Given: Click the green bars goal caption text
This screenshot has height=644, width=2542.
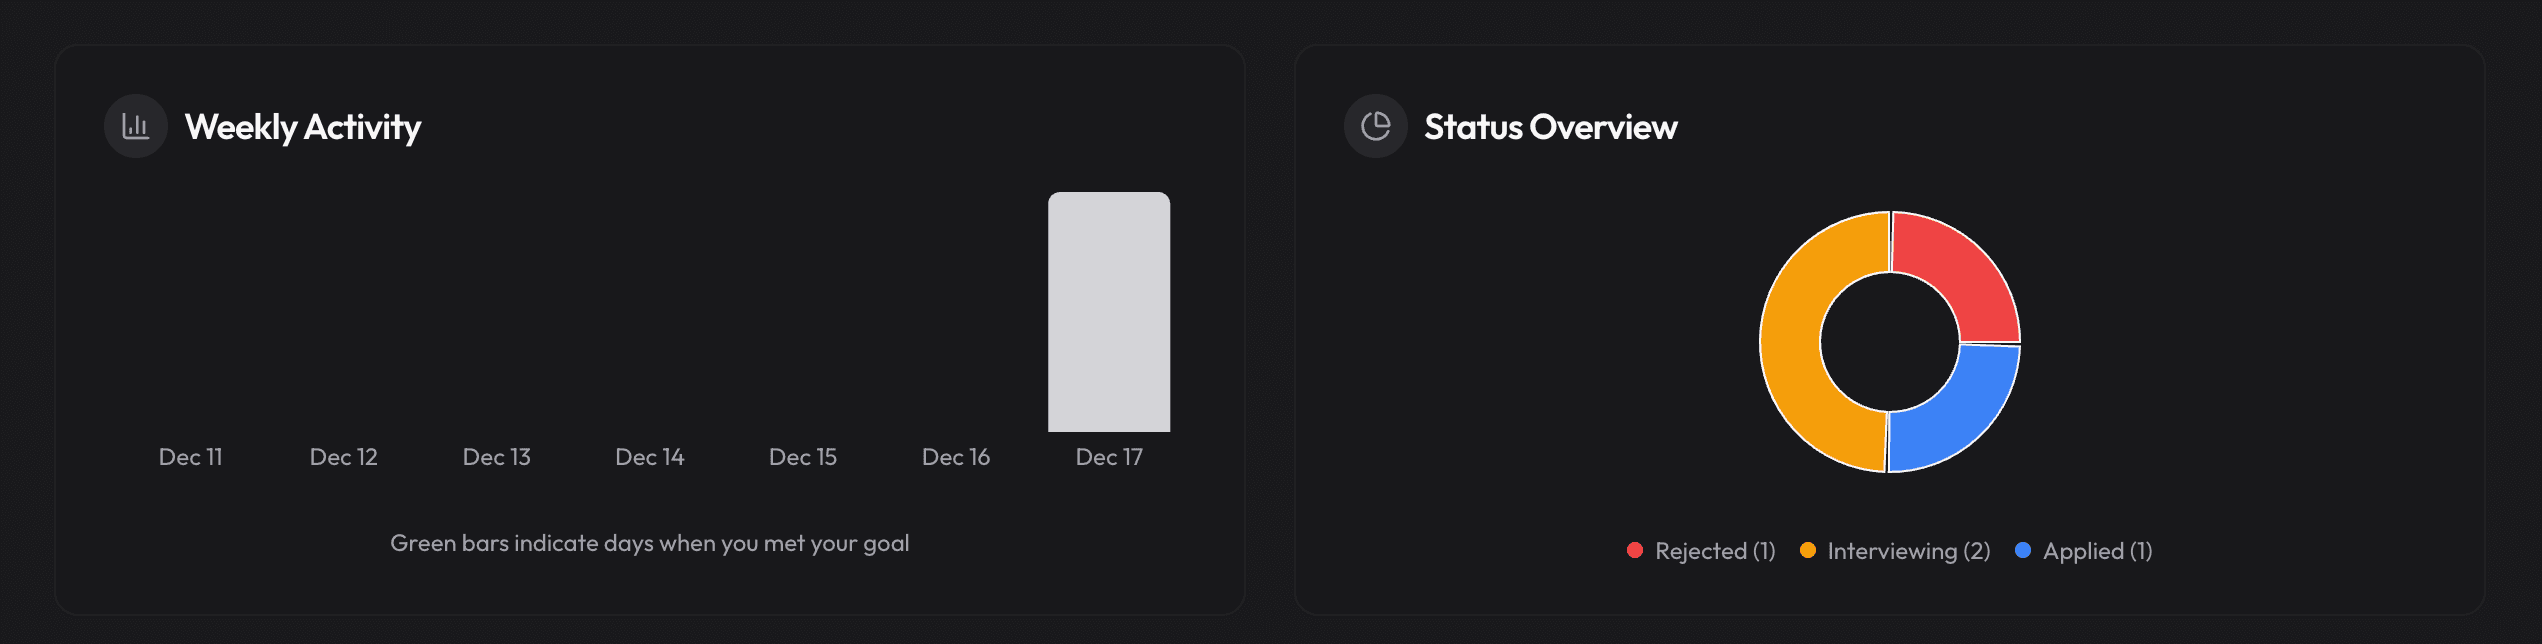Looking at the screenshot, I should click(649, 543).
